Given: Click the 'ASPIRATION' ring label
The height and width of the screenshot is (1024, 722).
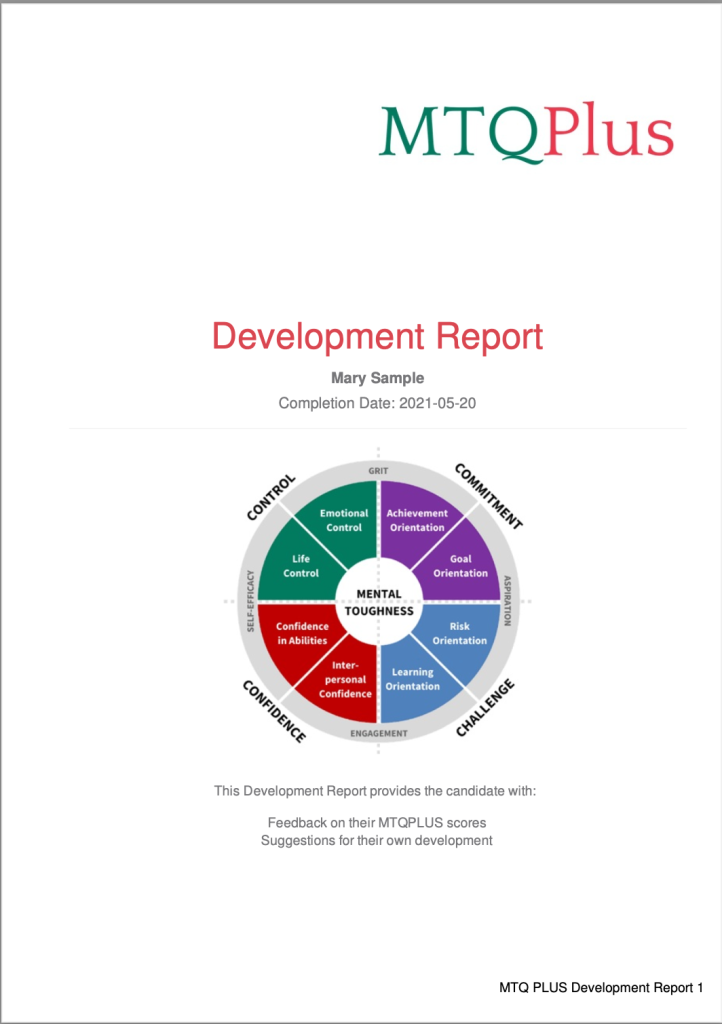Looking at the screenshot, I should tap(507, 601).
